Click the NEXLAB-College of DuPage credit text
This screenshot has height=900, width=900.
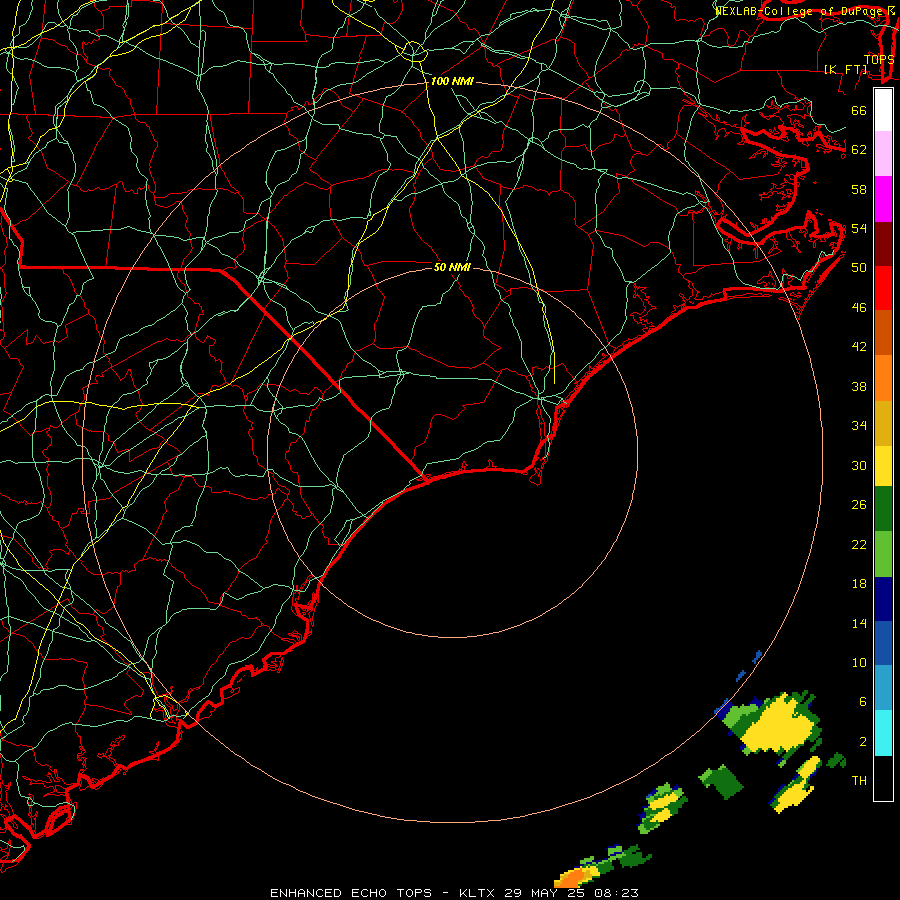801,11
